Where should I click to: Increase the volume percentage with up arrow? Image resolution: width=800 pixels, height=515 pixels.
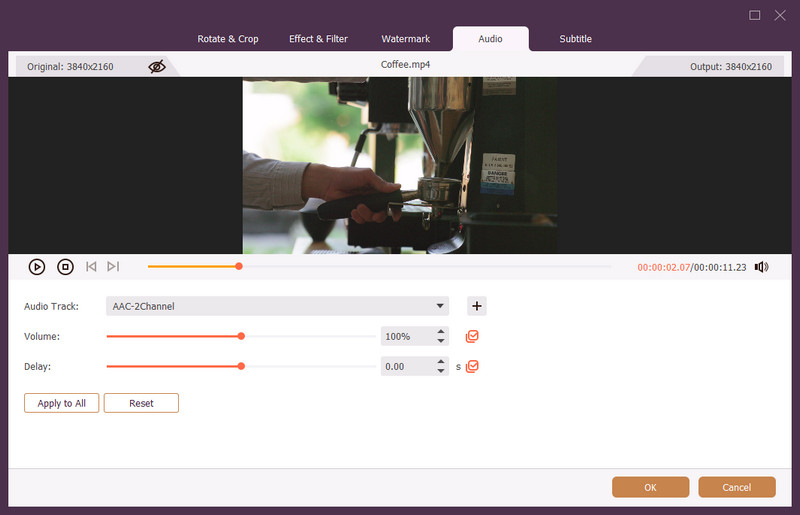coord(441,332)
